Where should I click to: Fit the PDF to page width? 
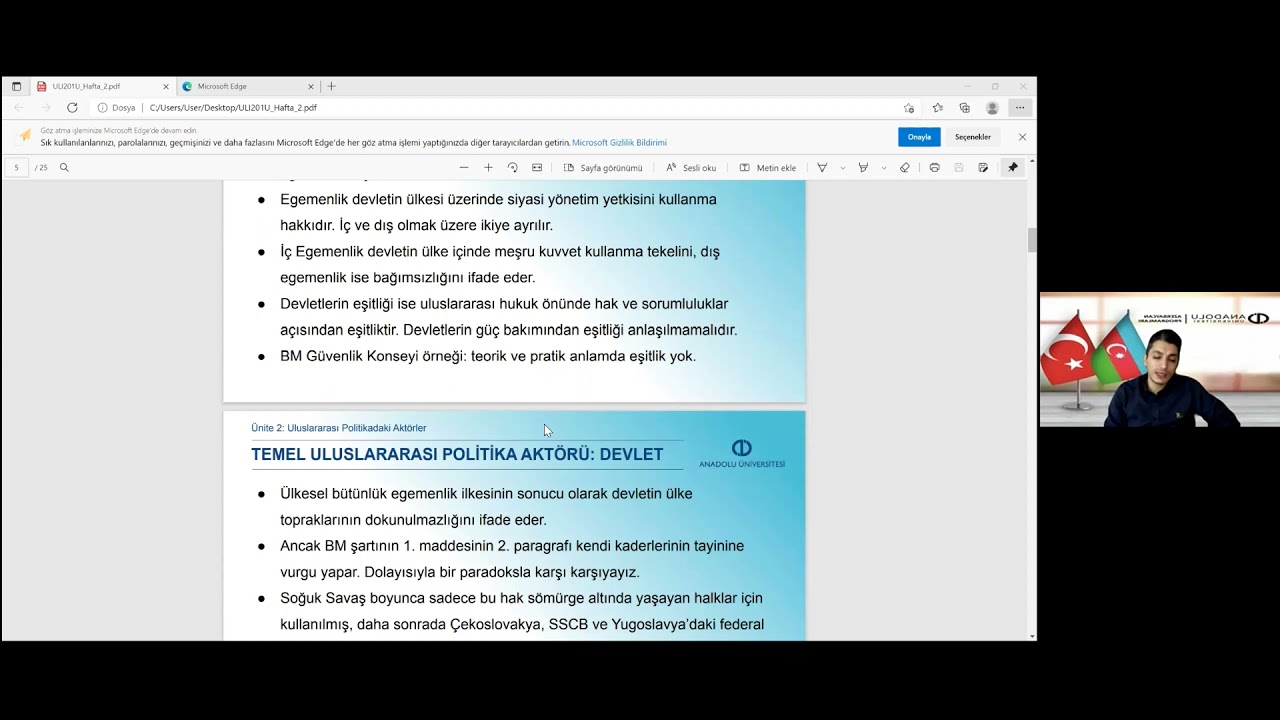pyautogui.click(x=537, y=168)
